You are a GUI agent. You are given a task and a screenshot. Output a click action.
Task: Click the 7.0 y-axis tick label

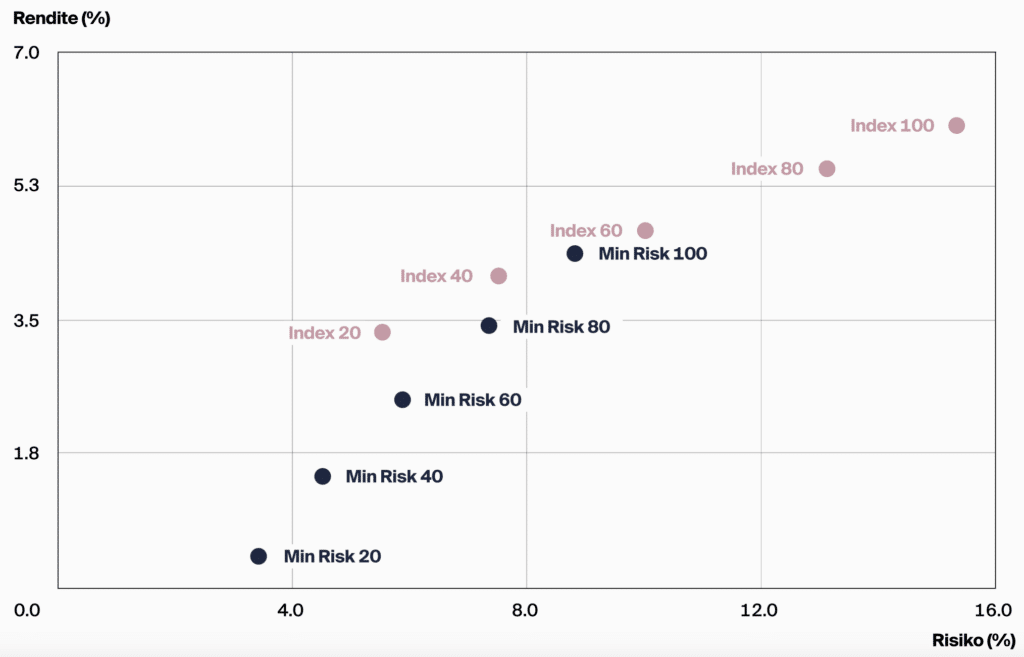coord(27,52)
